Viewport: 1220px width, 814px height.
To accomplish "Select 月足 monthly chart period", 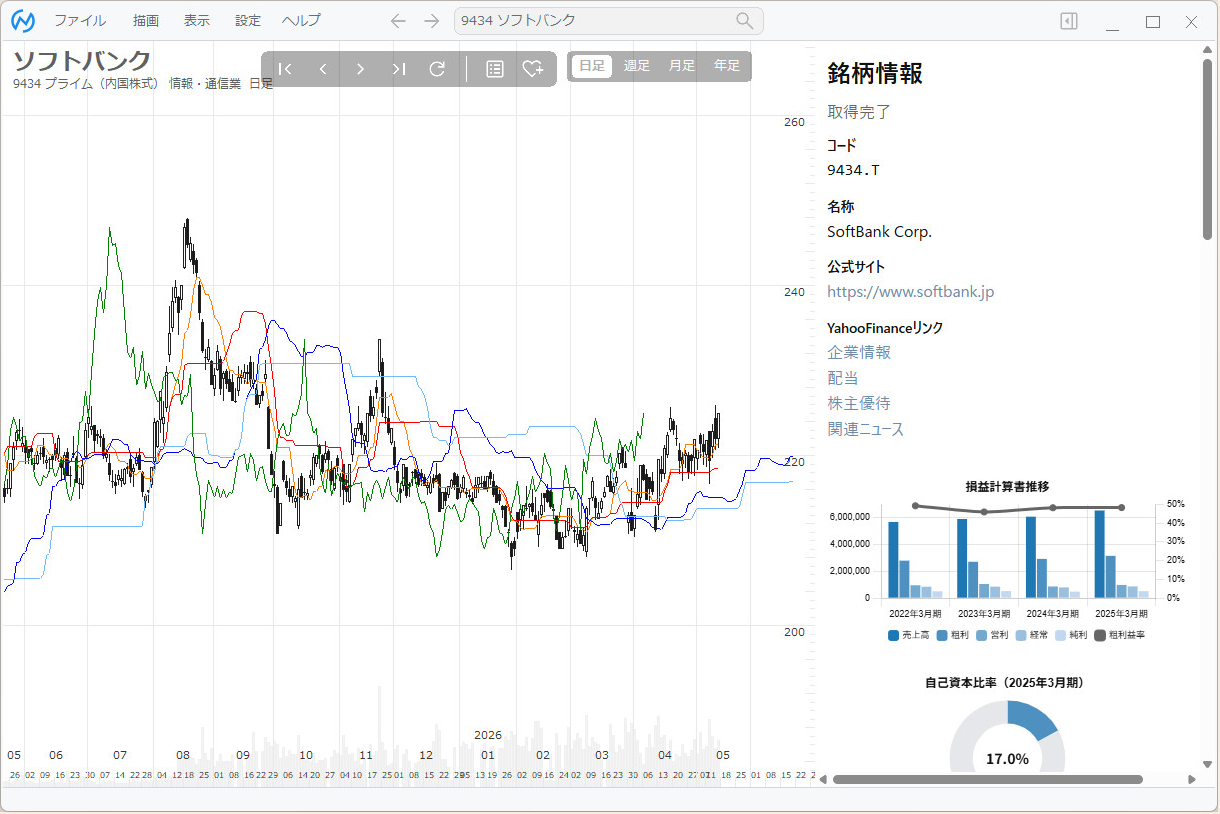I will (x=682, y=66).
